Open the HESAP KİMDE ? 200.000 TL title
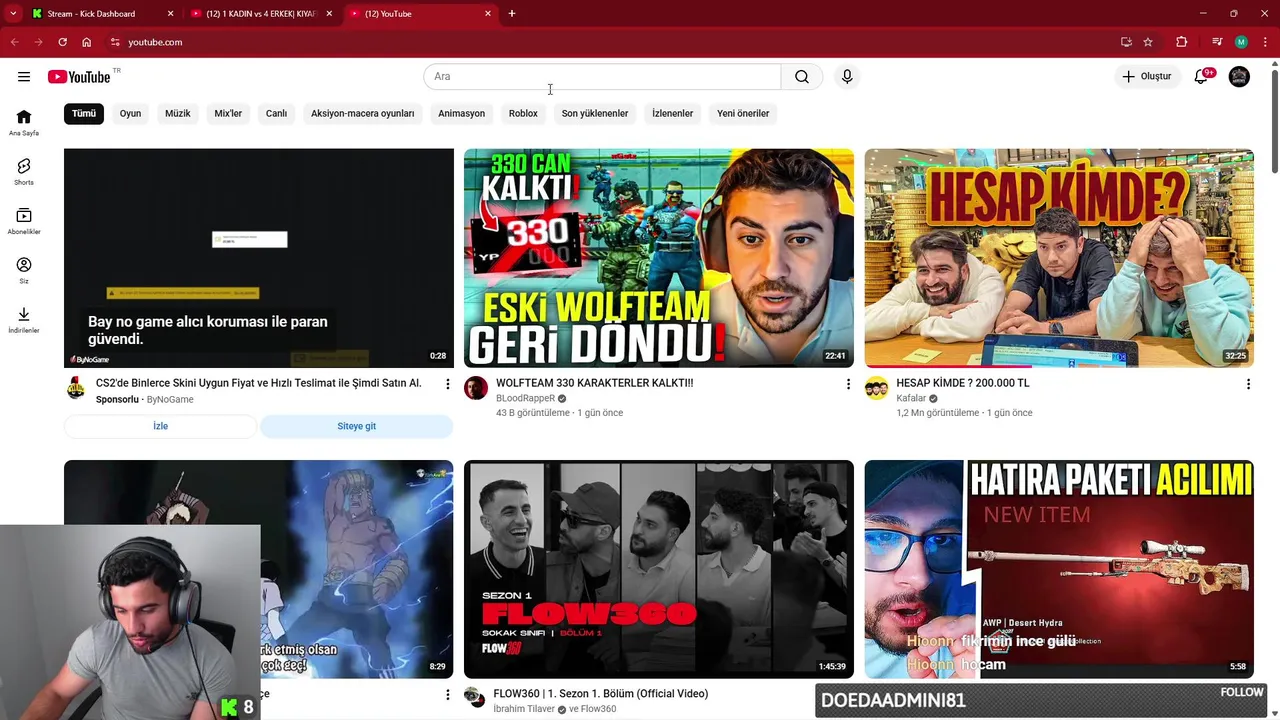Image resolution: width=1280 pixels, height=720 pixels. 962,383
